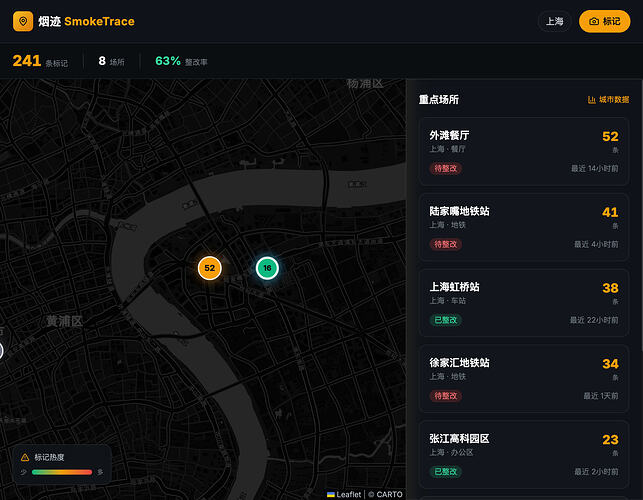This screenshot has width=643, height=500.
Task: Open the 外滩餐厅 venue card
Action: click(524, 151)
